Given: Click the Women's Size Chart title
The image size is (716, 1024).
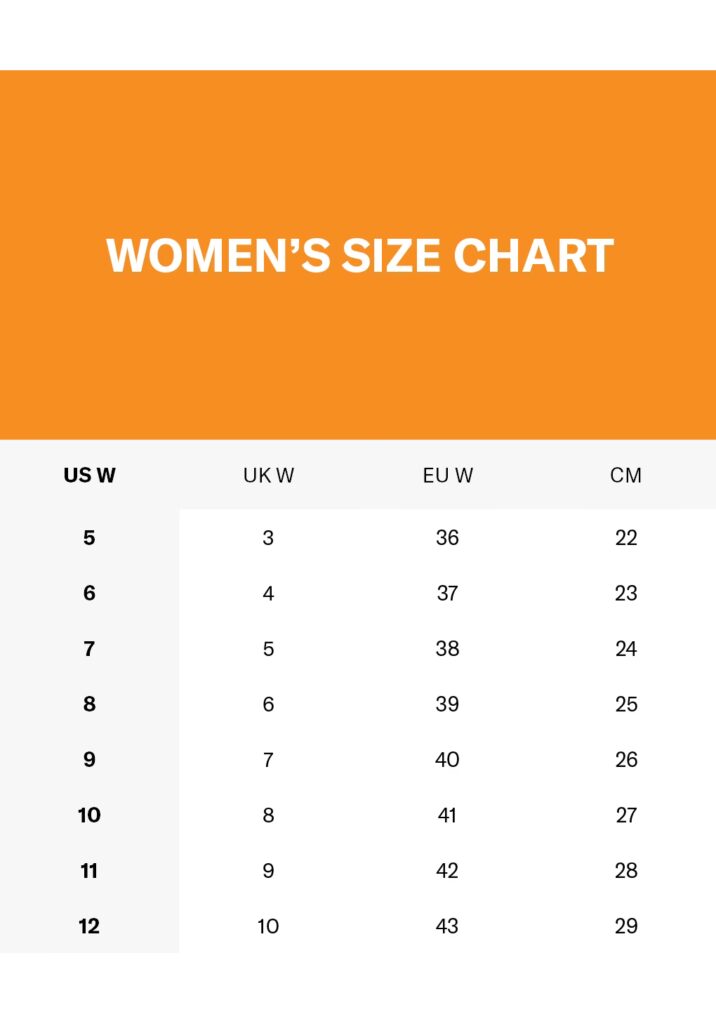Looking at the screenshot, I should [x=359, y=256].
